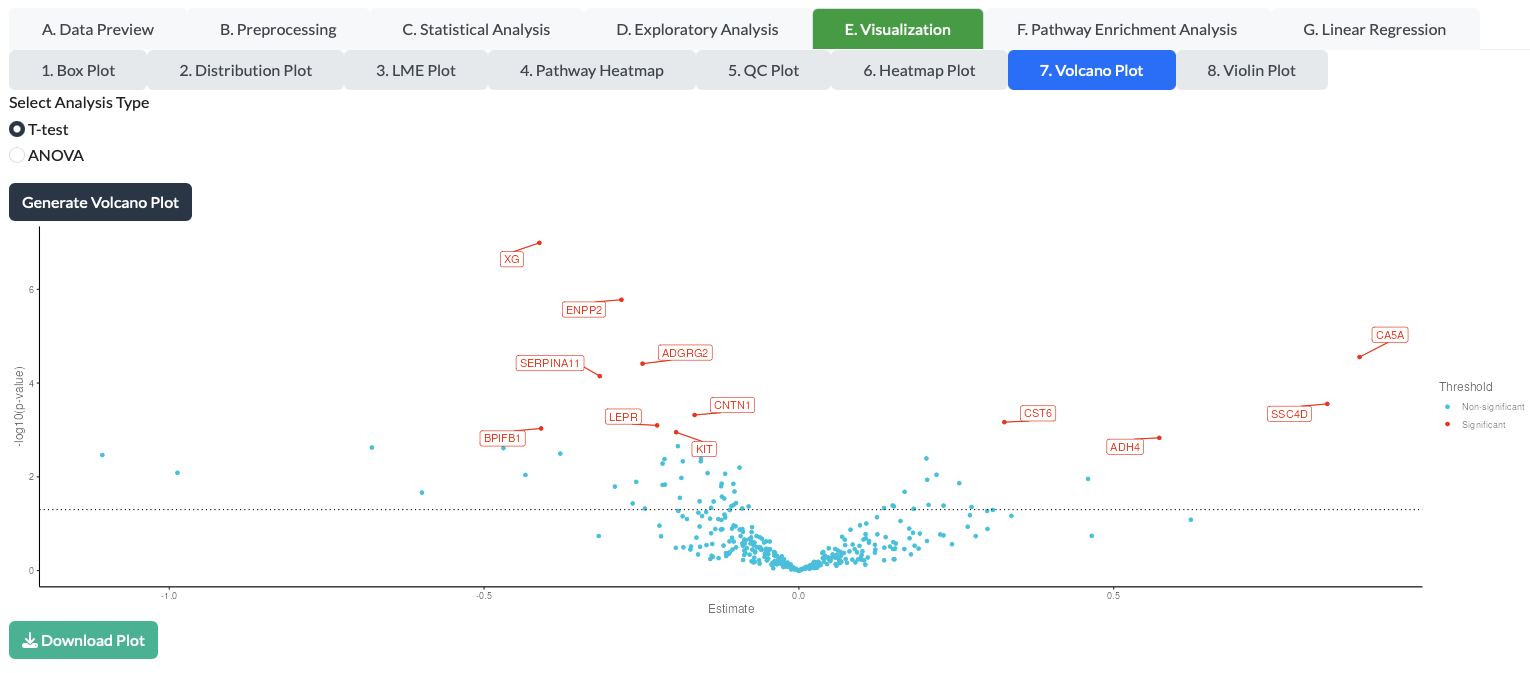Screen dimensions: 1530x673
Task: Switch to the 6. Heatmap Plot subtab
Action: tap(919, 70)
